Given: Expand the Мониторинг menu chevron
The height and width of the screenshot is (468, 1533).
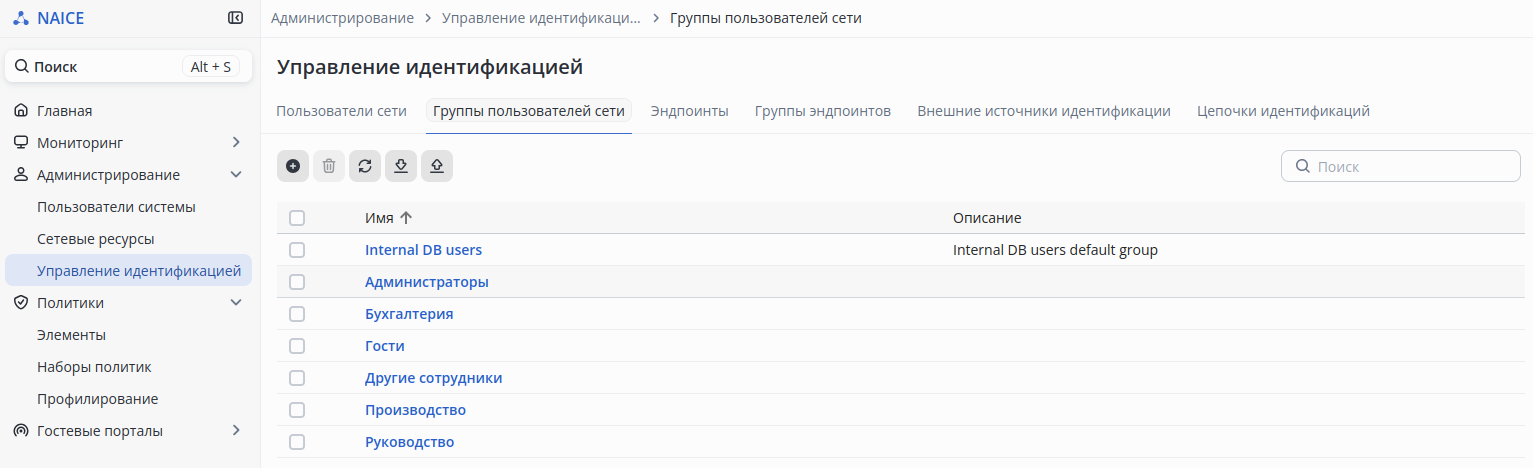Looking at the screenshot, I should click(236, 143).
